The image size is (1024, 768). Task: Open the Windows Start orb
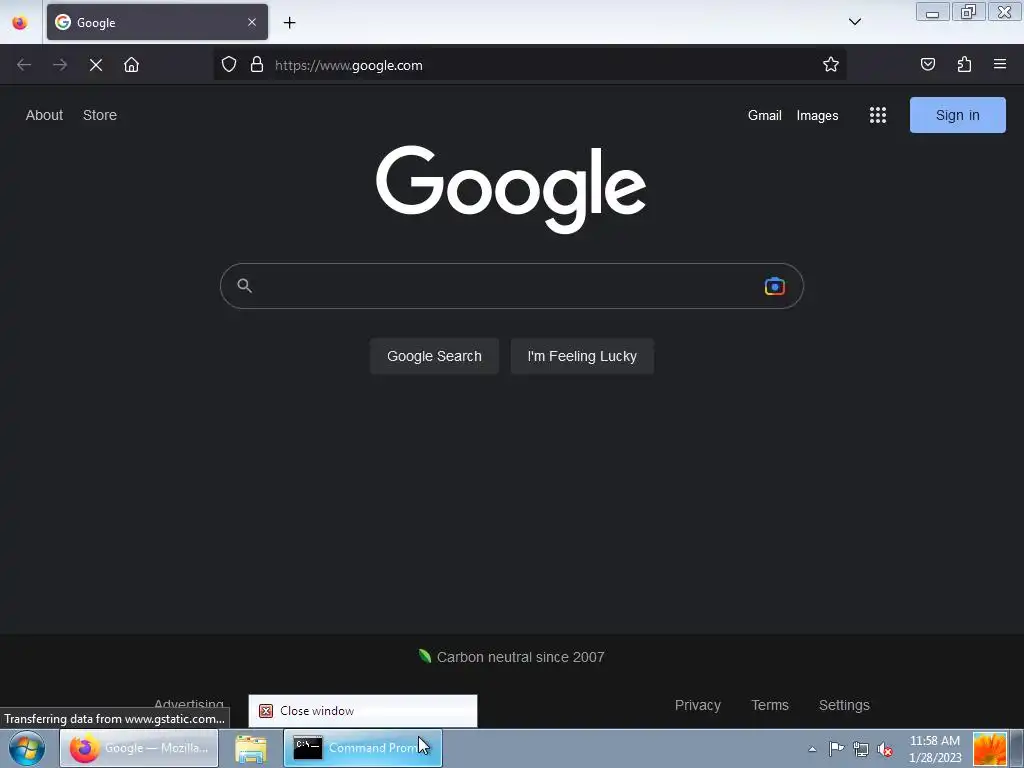(27, 748)
